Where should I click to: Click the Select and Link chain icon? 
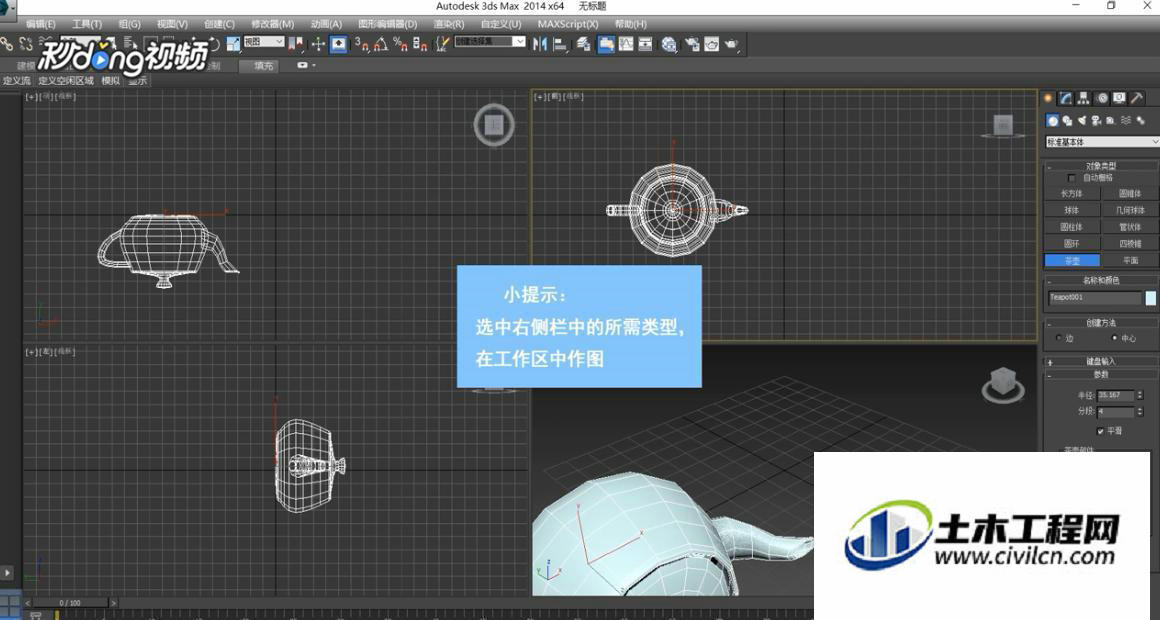coord(7,44)
